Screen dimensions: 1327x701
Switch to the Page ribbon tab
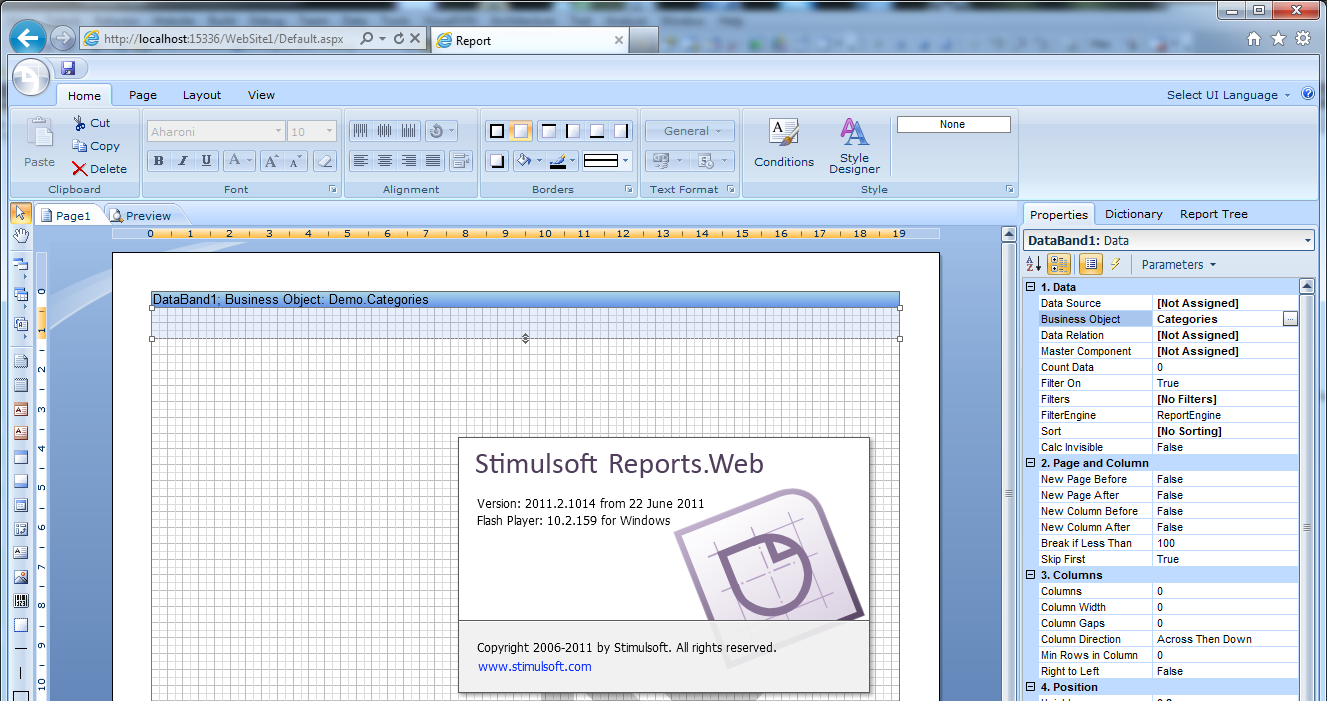143,95
